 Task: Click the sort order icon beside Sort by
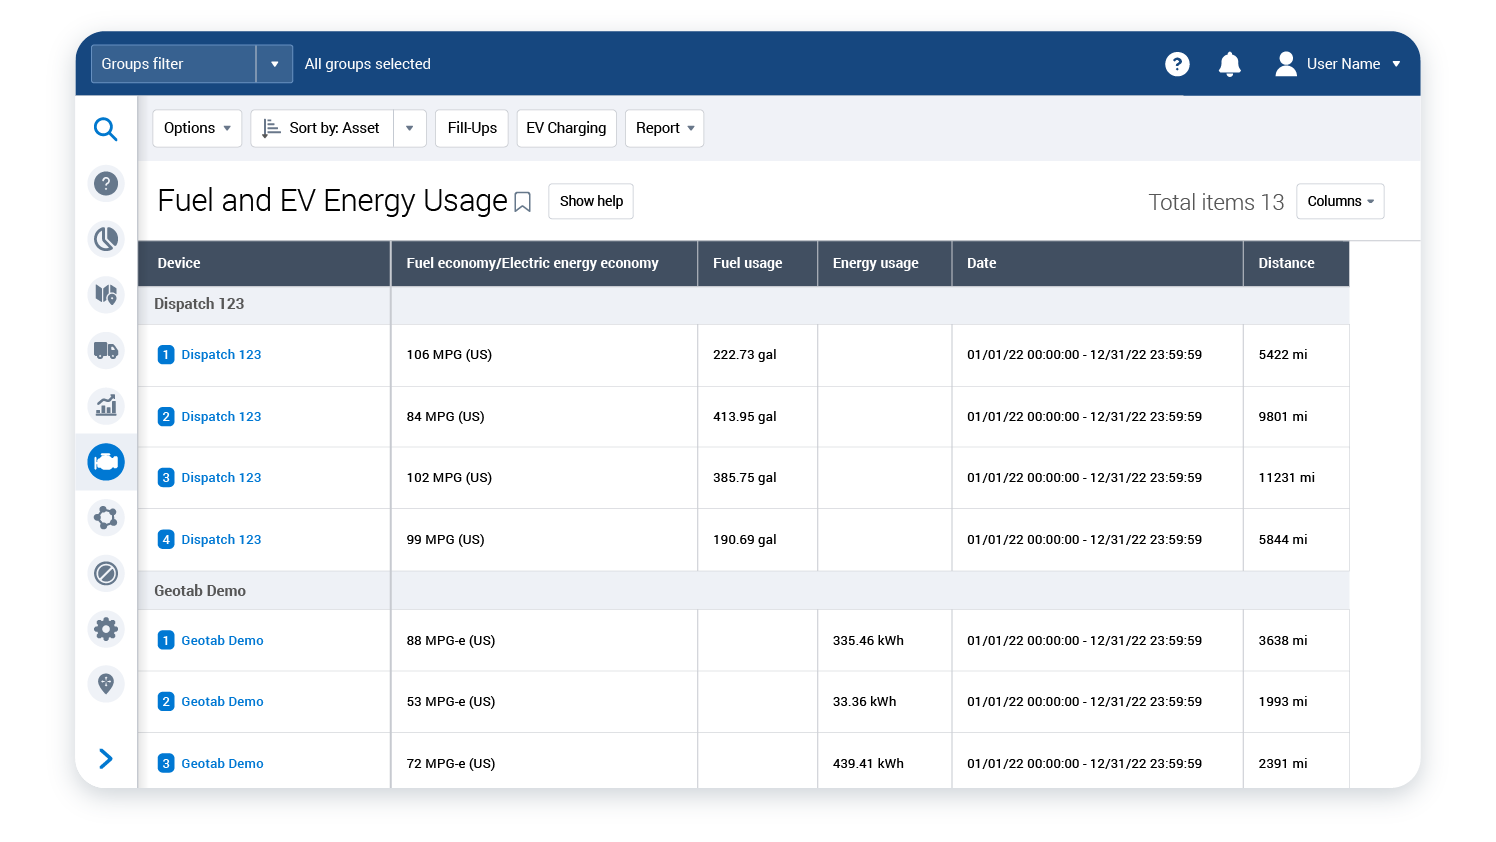tap(271, 128)
